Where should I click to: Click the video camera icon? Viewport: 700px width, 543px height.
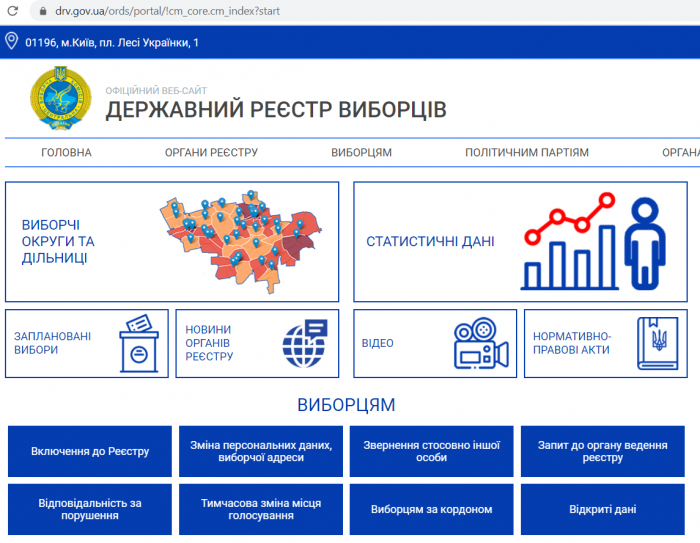tap(480, 343)
